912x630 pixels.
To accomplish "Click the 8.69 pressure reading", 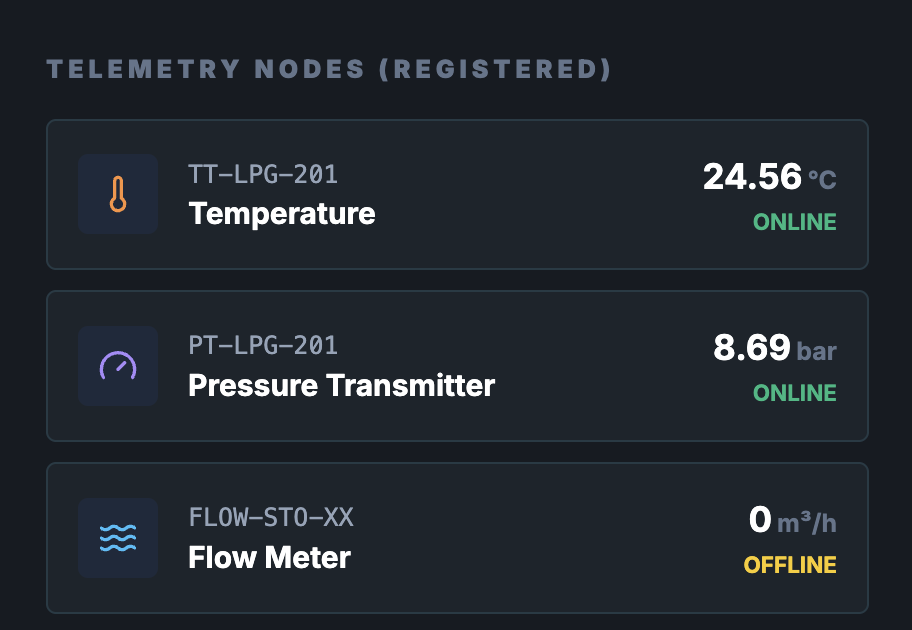I will tap(752, 349).
